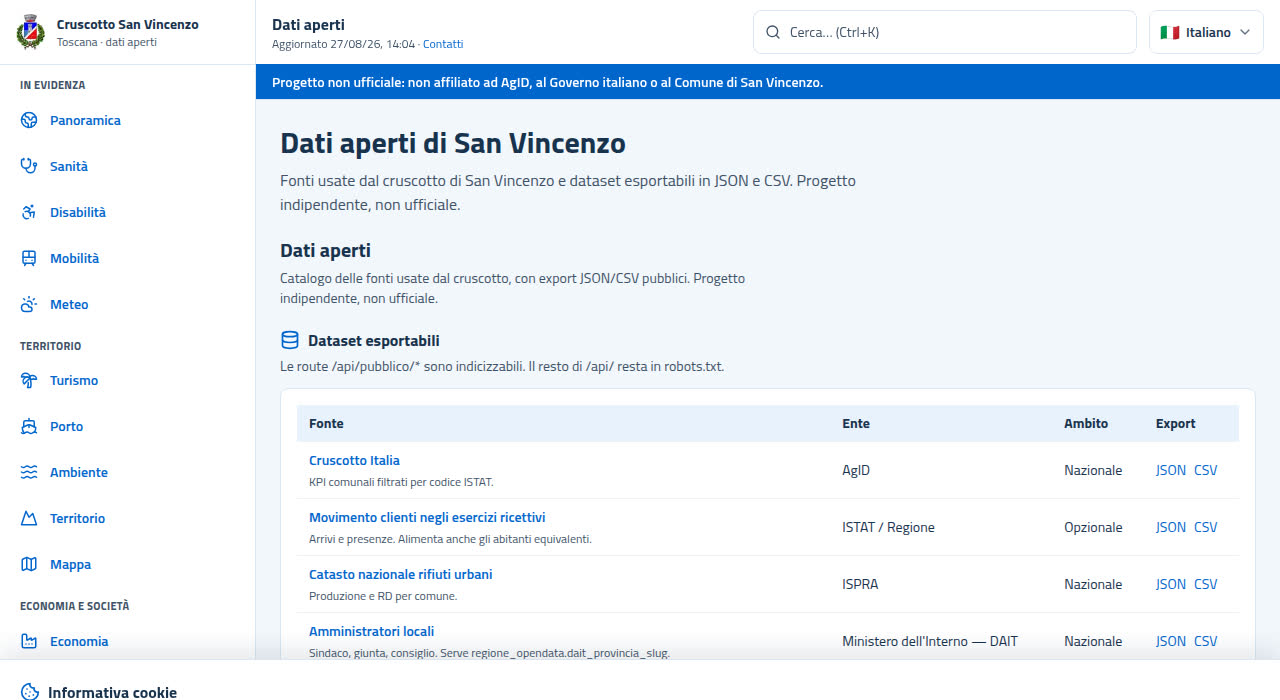Export Amministratori locali as JSON
This screenshot has width=1280, height=700.
coord(1171,641)
